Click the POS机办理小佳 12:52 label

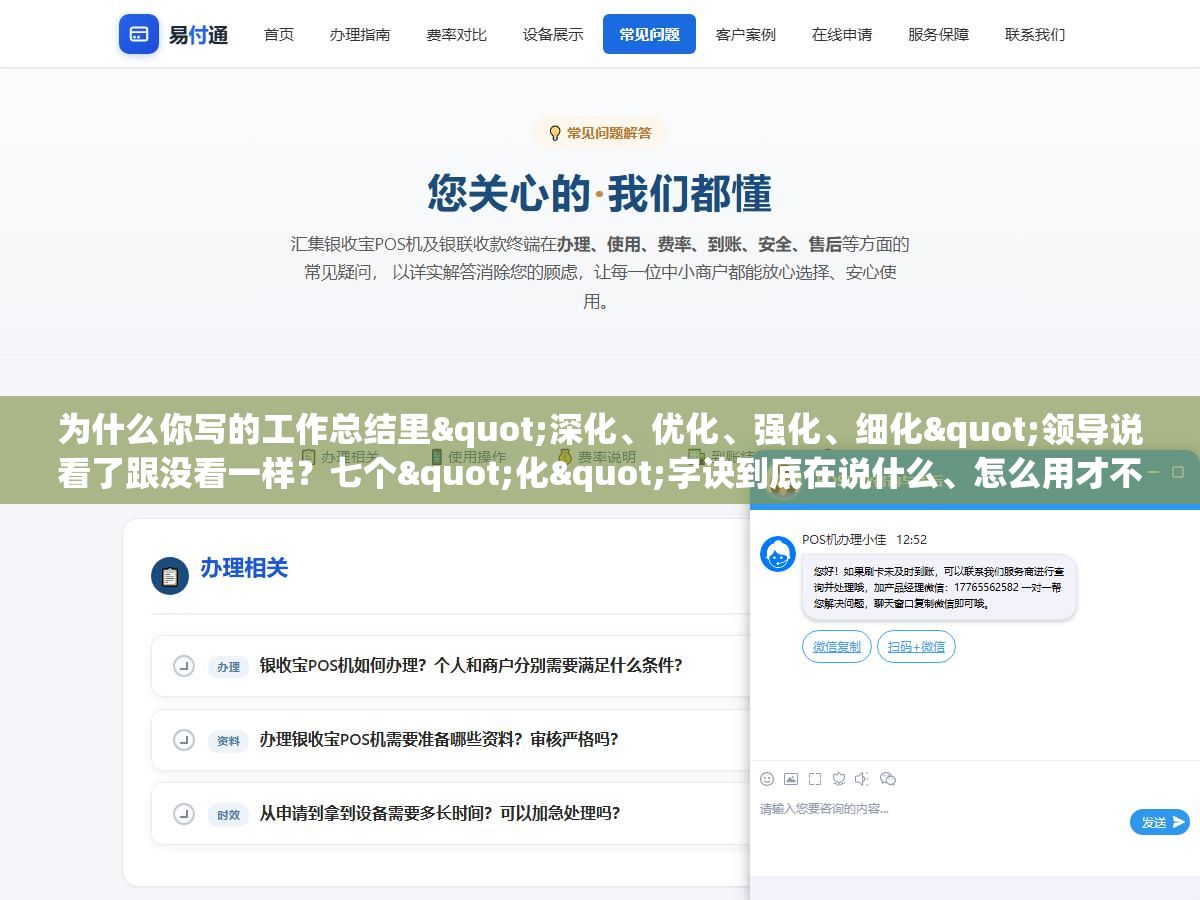(x=864, y=539)
